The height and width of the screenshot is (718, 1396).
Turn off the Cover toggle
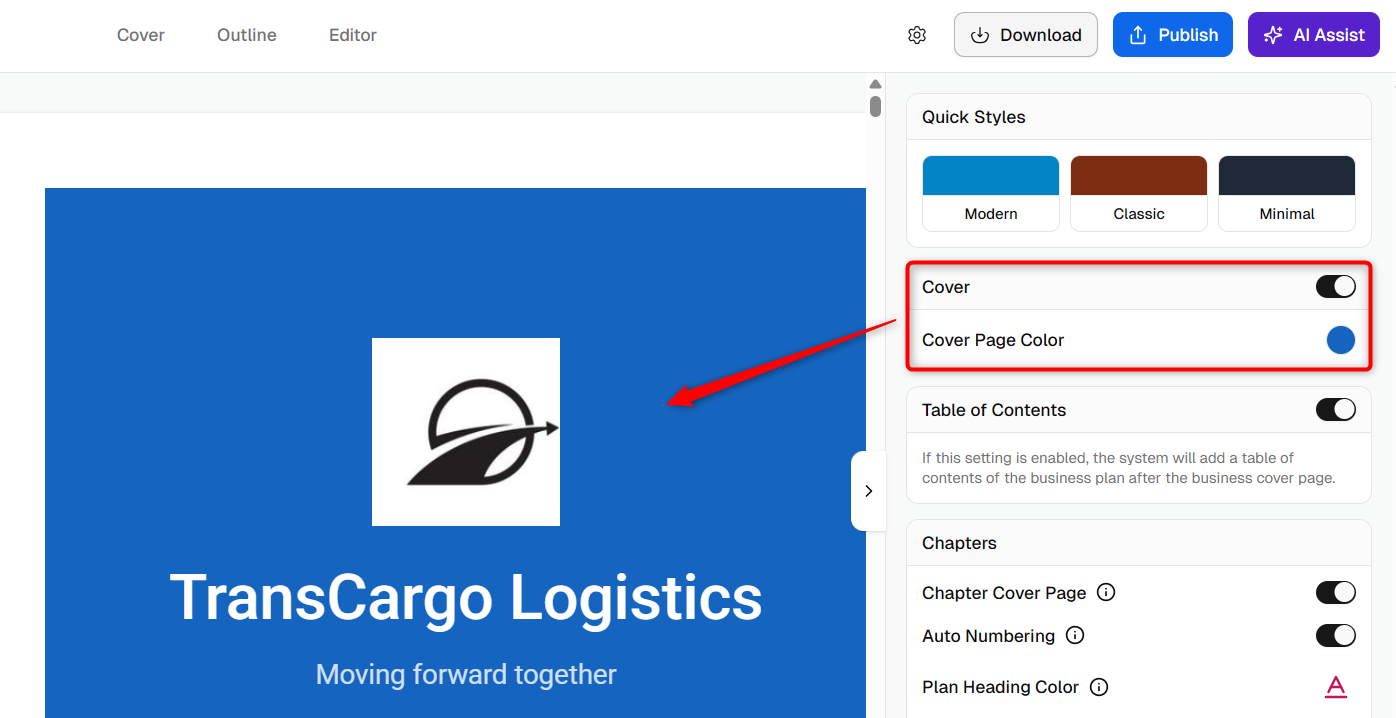[1336, 287]
